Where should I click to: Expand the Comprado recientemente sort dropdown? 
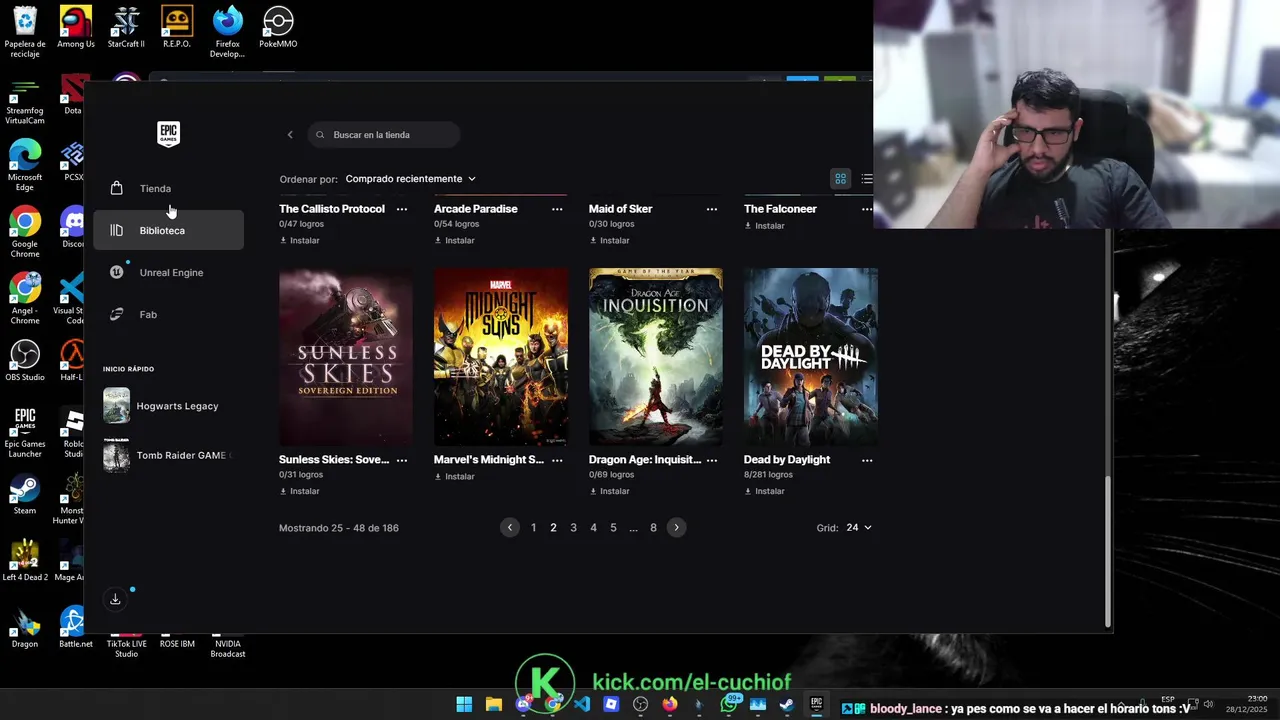410,179
